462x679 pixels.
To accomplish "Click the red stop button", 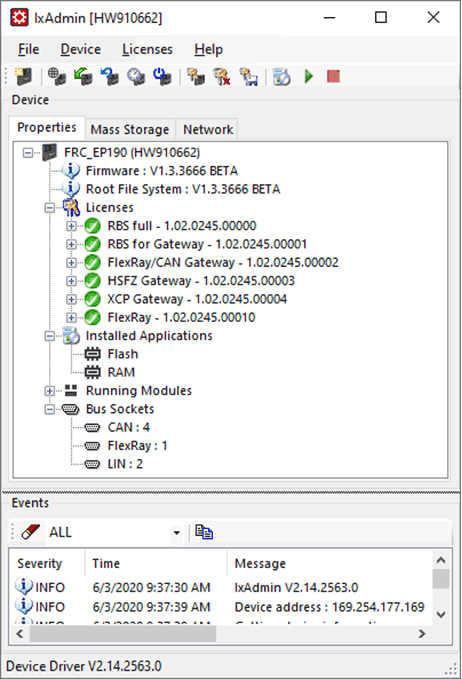I will [333, 77].
